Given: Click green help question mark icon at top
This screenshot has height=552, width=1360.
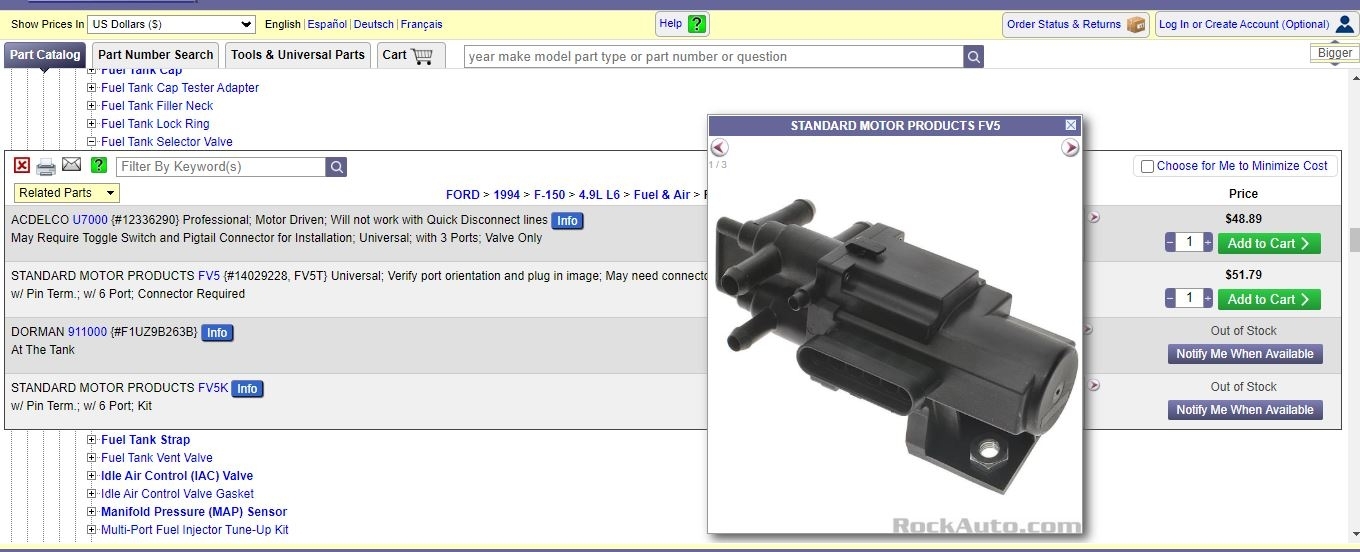Looking at the screenshot, I should click(697, 24).
